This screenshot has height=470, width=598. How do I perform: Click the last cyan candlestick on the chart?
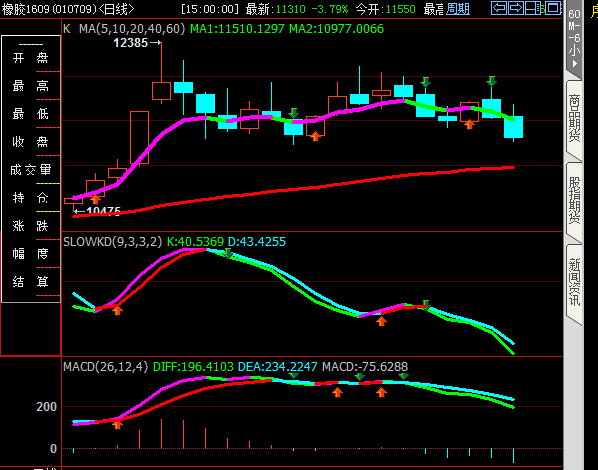click(x=513, y=127)
